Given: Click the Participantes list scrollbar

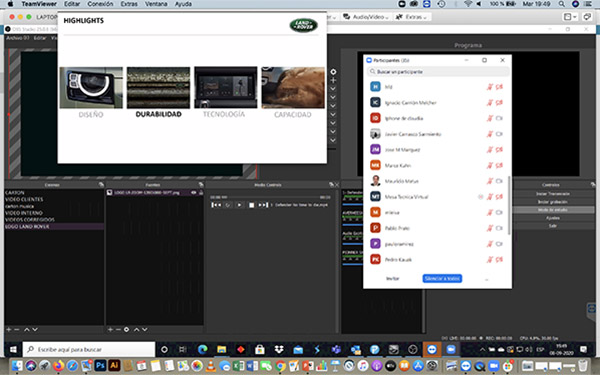Looking at the screenshot, I should [x=509, y=205].
